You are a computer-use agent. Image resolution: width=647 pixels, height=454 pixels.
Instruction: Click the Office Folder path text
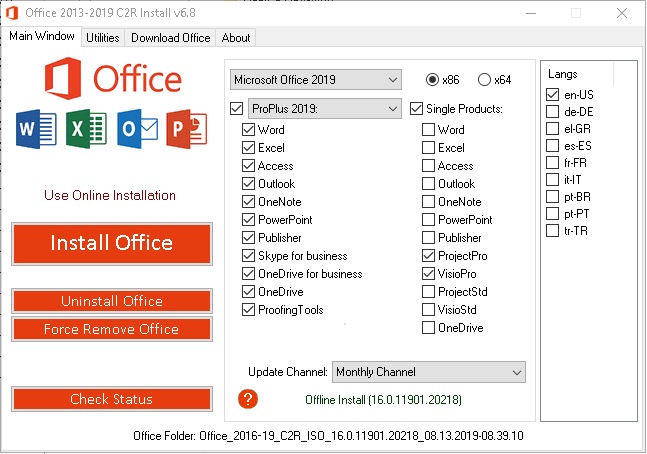328,436
